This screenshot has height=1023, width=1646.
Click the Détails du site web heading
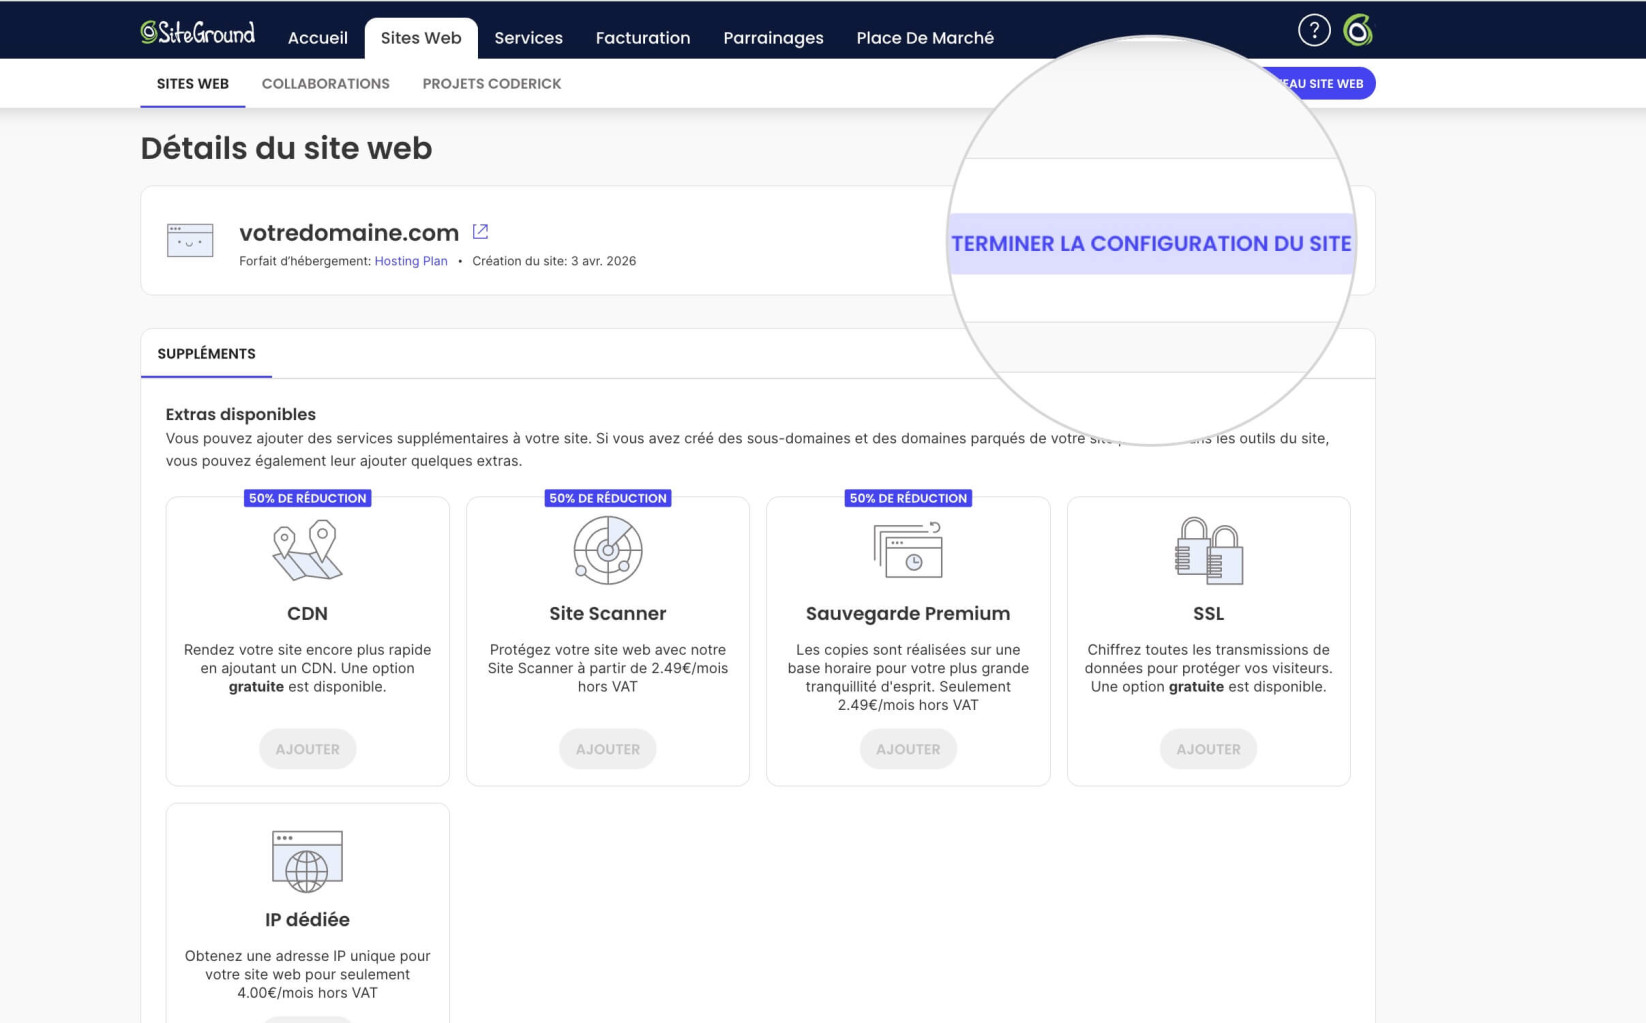(286, 148)
